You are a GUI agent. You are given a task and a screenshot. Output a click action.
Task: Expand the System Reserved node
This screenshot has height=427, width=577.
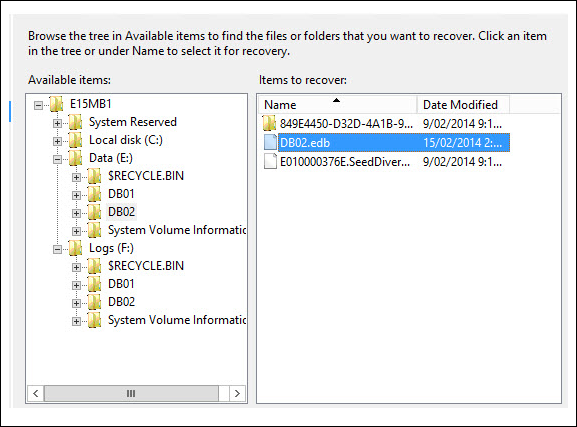point(57,123)
